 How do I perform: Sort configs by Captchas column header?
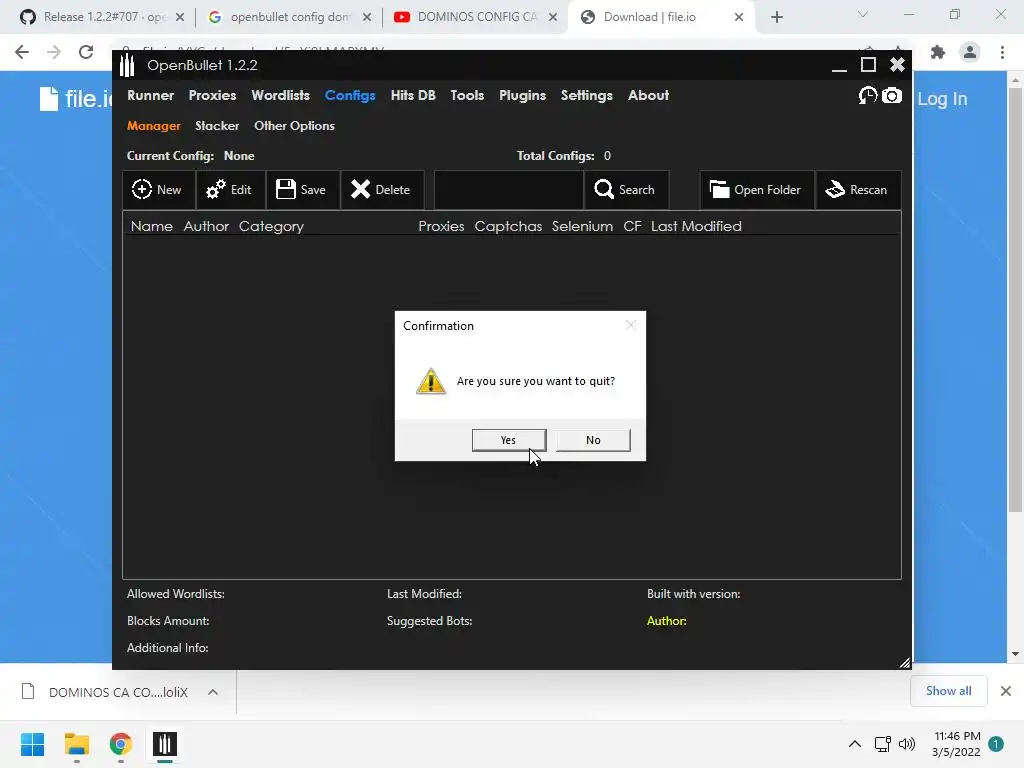[x=508, y=227]
